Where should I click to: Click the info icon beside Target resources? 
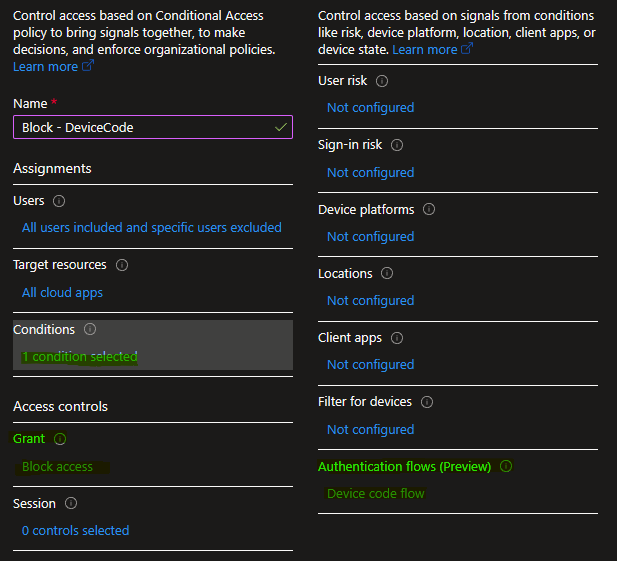click(122, 265)
